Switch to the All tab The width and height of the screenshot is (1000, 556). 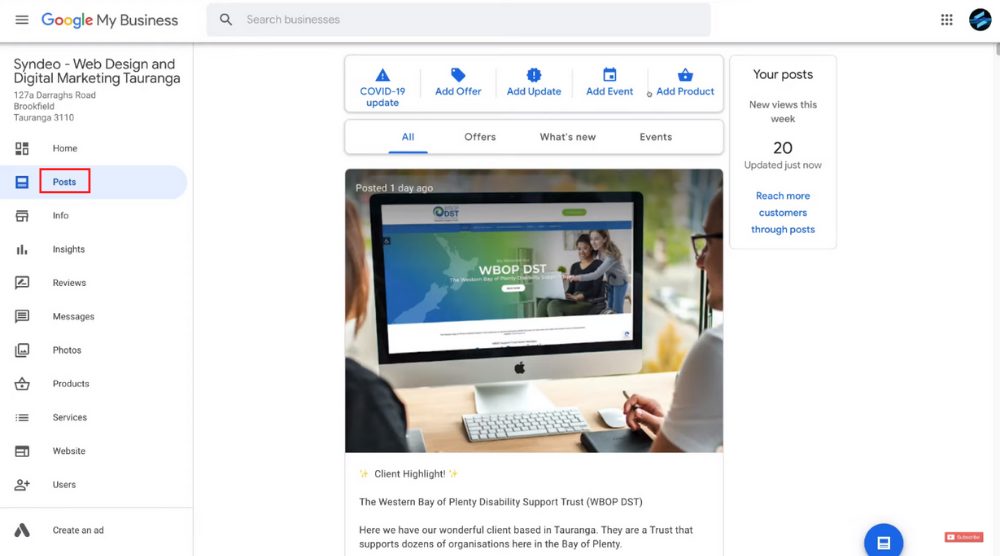pyautogui.click(x=408, y=137)
